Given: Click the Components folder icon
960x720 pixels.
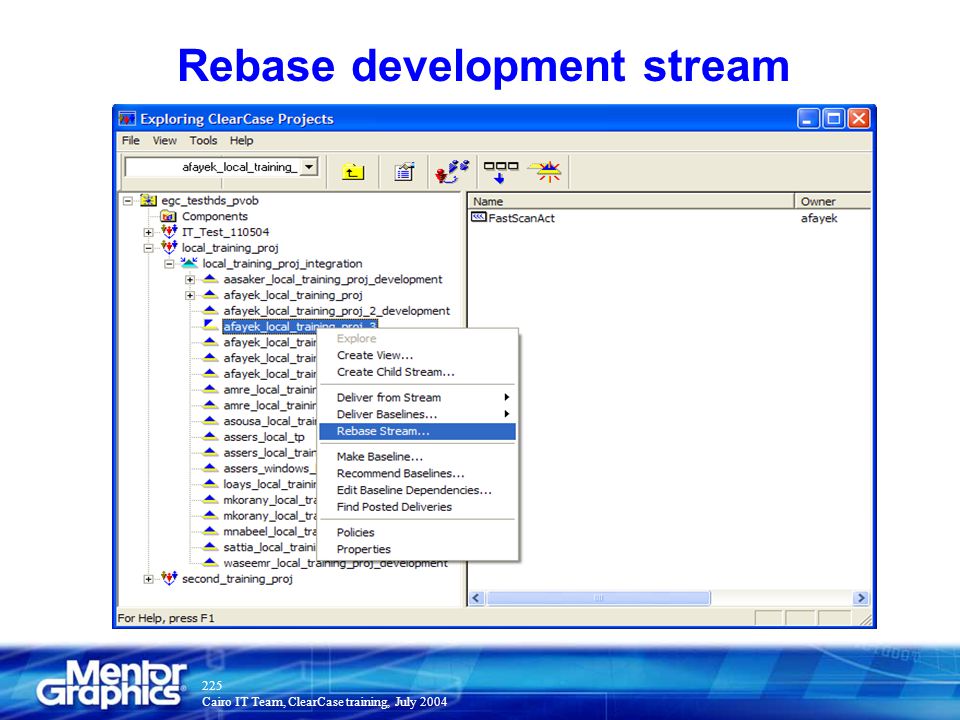Looking at the screenshot, I should pos(168,216).
